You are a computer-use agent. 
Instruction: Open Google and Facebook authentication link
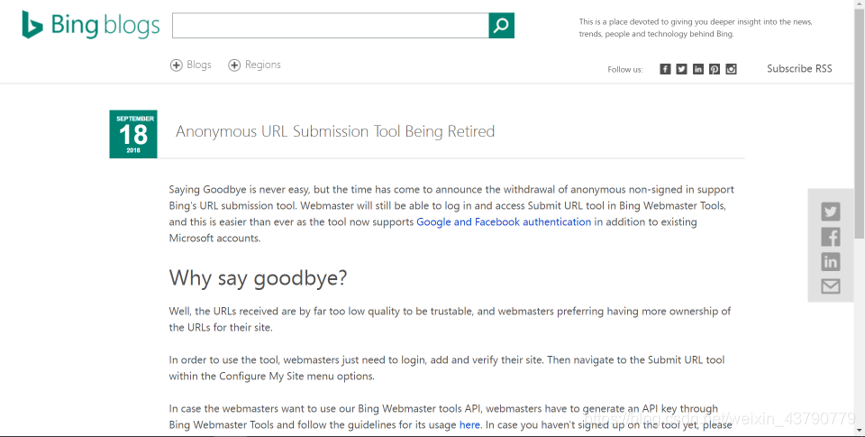[x=503, y=222]
